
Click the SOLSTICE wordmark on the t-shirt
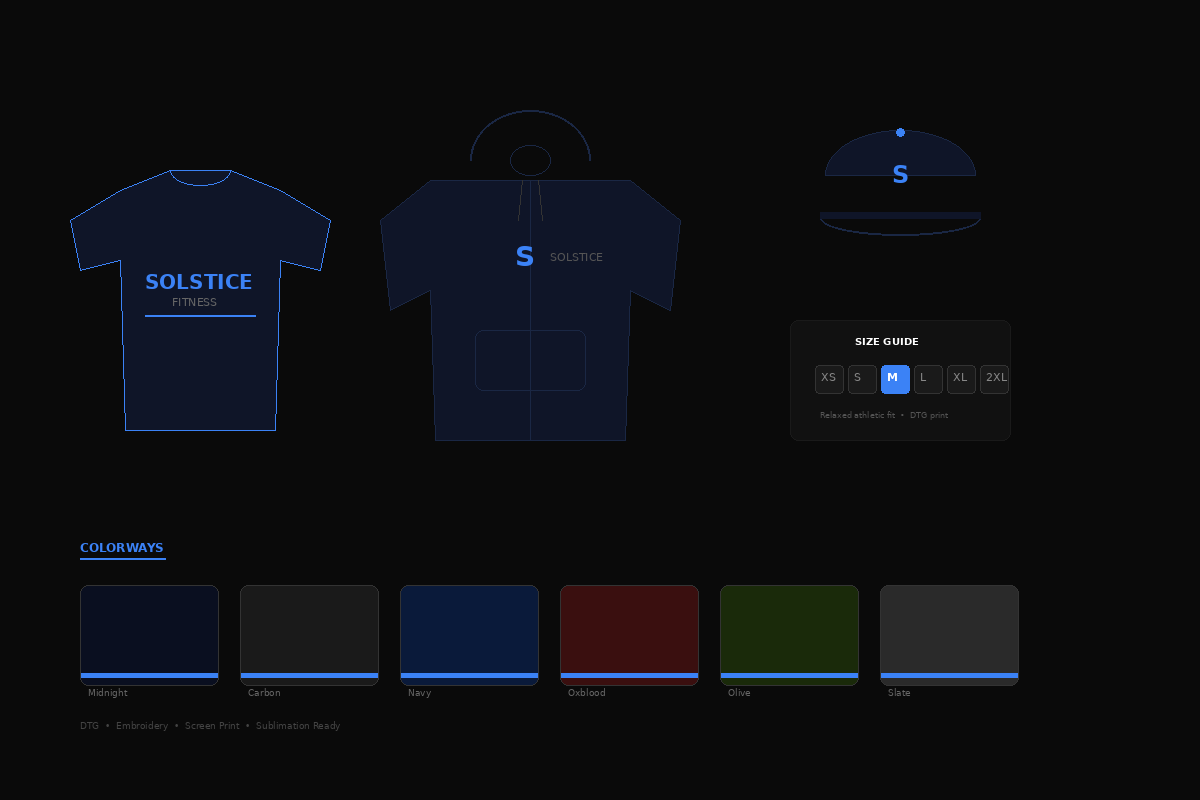click(199, 282)
